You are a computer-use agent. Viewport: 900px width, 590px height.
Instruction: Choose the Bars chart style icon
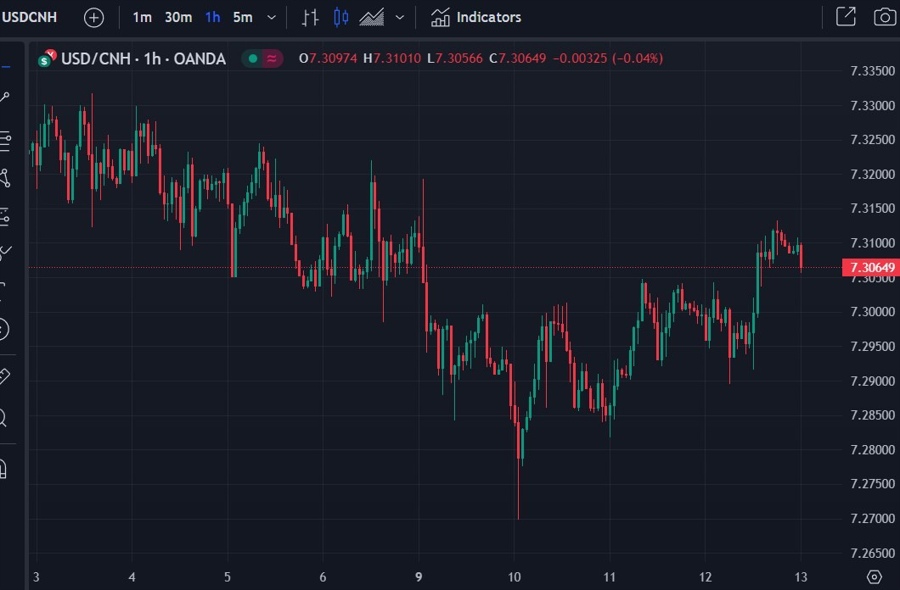(310, 17)
